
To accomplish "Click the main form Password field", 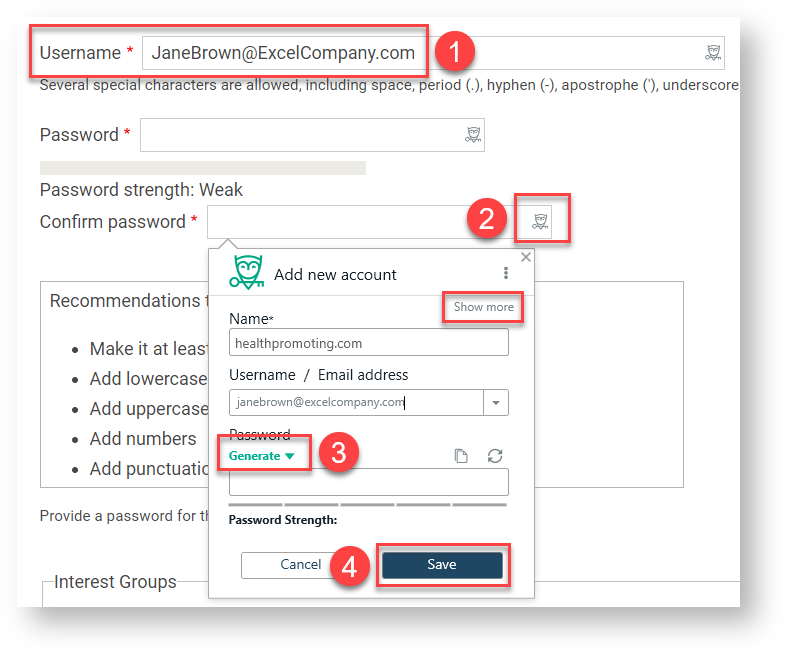I will tap(312, 135).
